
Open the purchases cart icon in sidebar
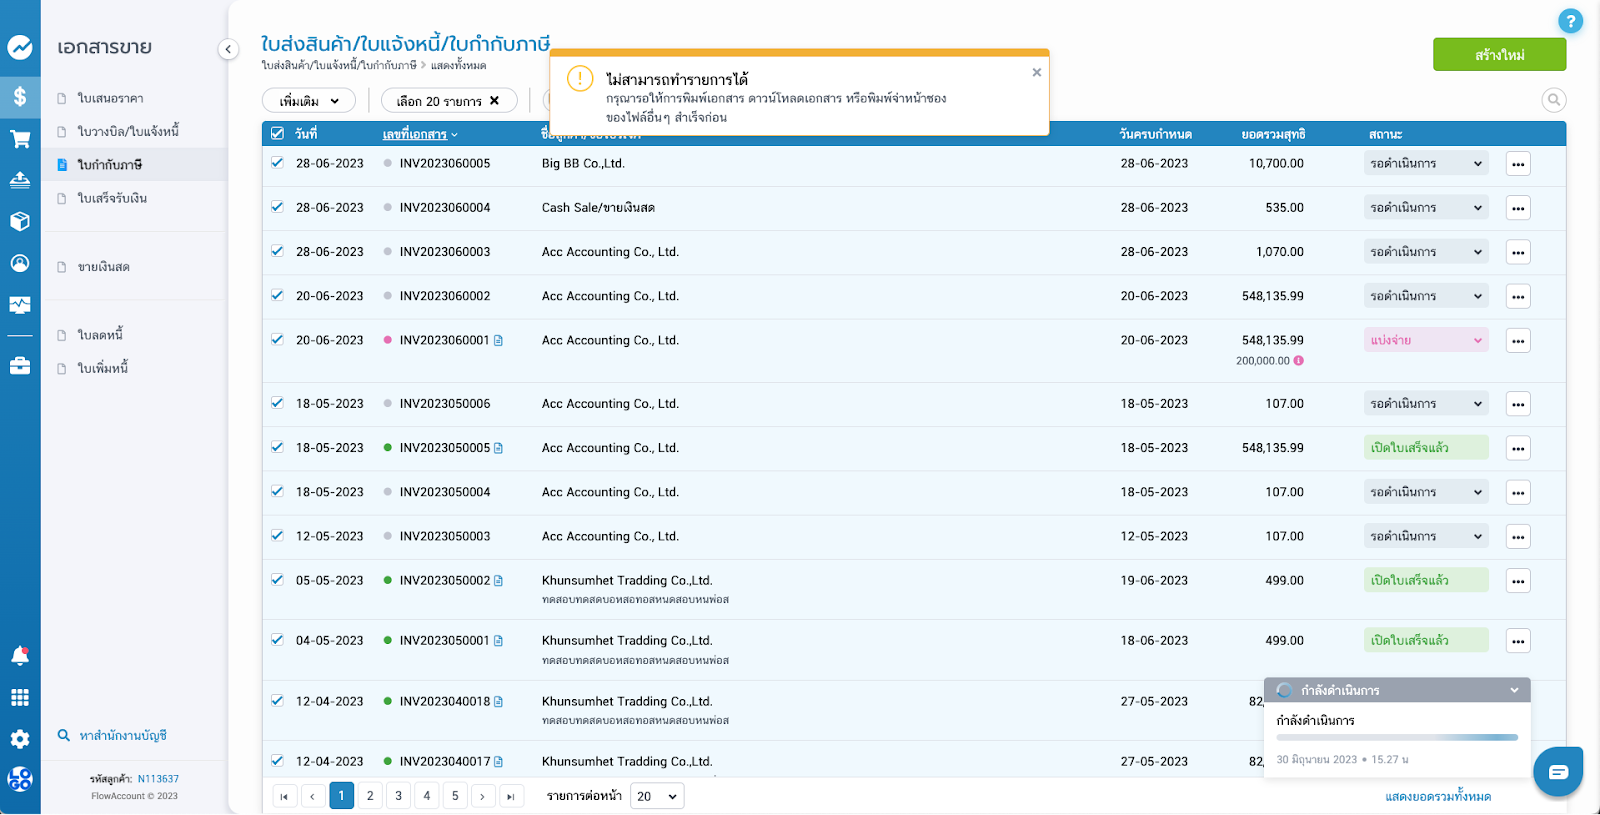pyautogui.click(x=20, y=139)
